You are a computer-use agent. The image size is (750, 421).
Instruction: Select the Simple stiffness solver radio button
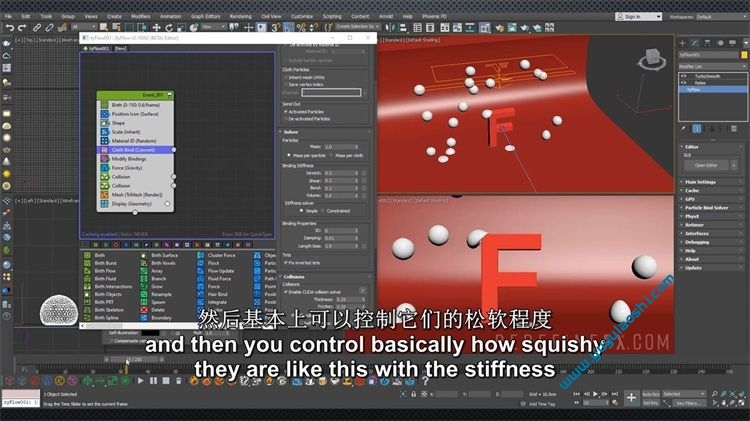301,210
